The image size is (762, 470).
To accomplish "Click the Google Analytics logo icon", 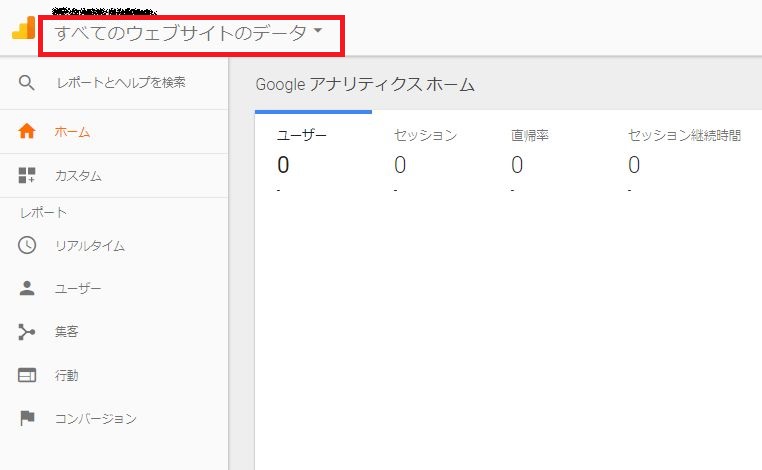I will [x=23, y=28].
